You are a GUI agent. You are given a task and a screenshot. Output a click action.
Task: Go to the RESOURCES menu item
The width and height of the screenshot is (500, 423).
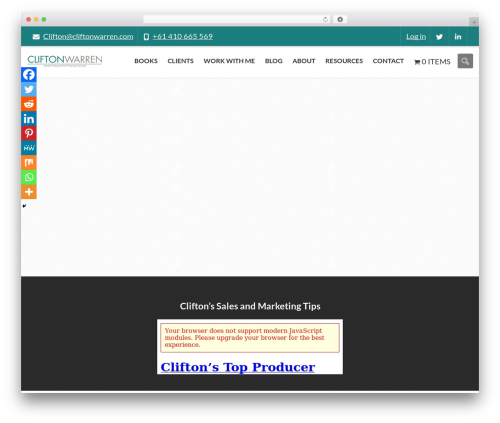pyautogui.click(x=344, y=61)
